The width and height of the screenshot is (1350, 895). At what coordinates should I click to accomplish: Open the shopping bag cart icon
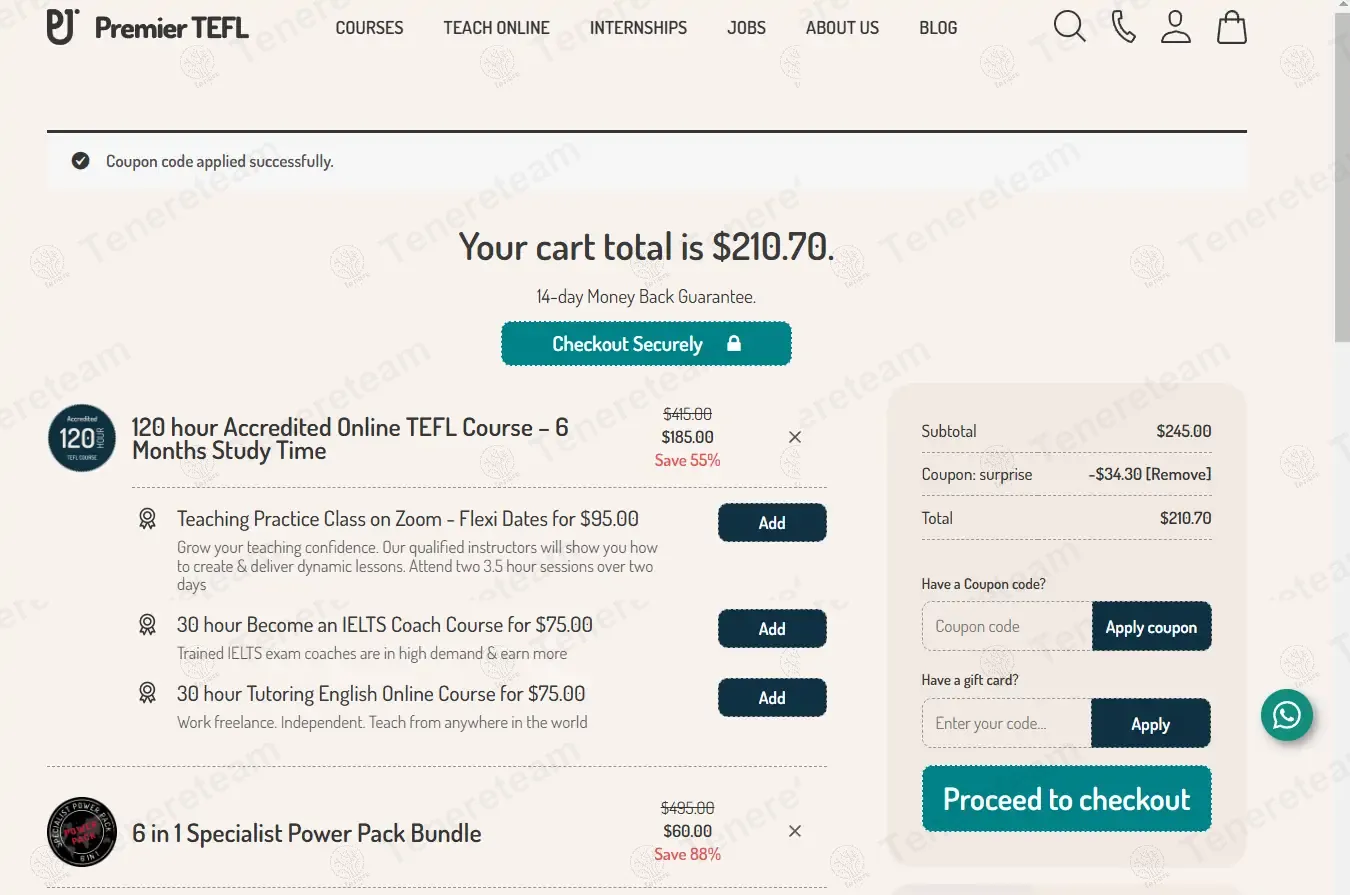click(1231, 27)
